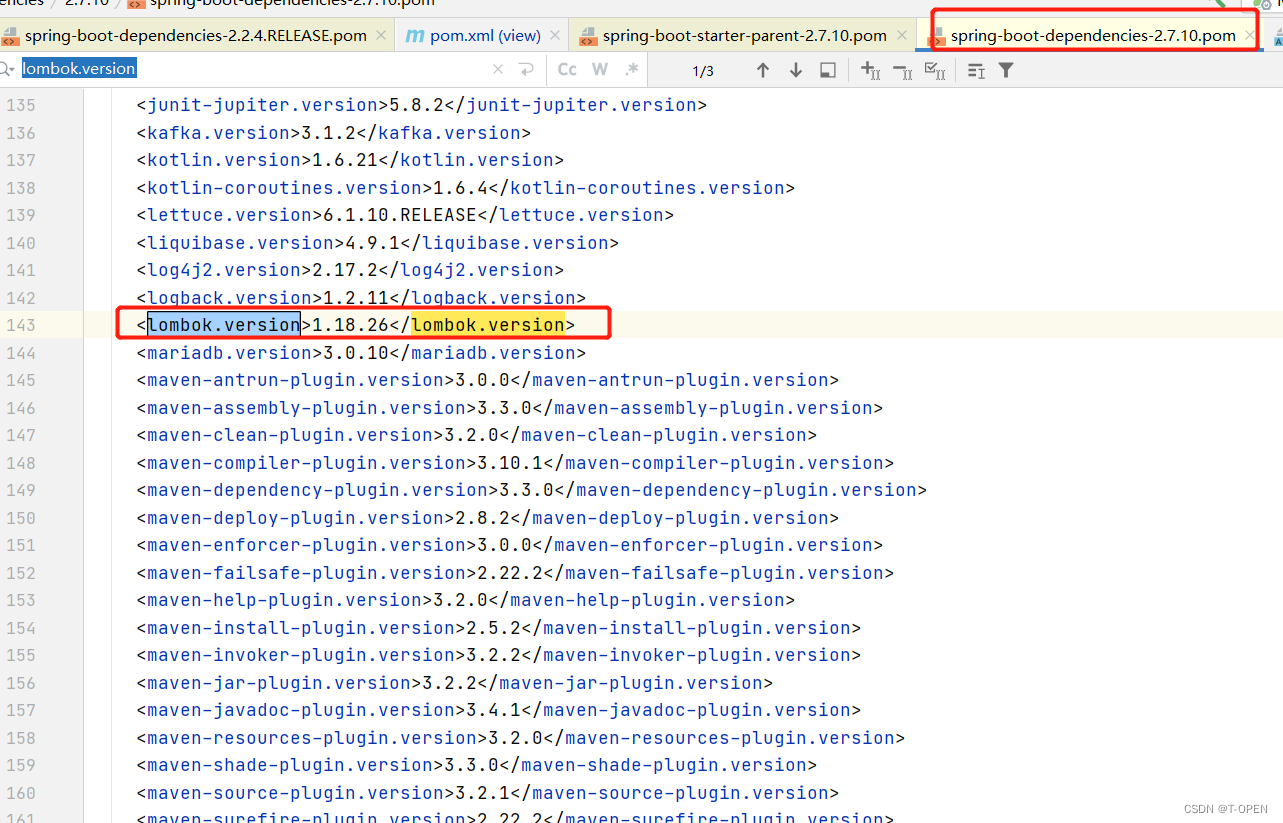The image size is (1283, 823).
Task: Select all search occurrences icon
Action: tap(935, 70)
